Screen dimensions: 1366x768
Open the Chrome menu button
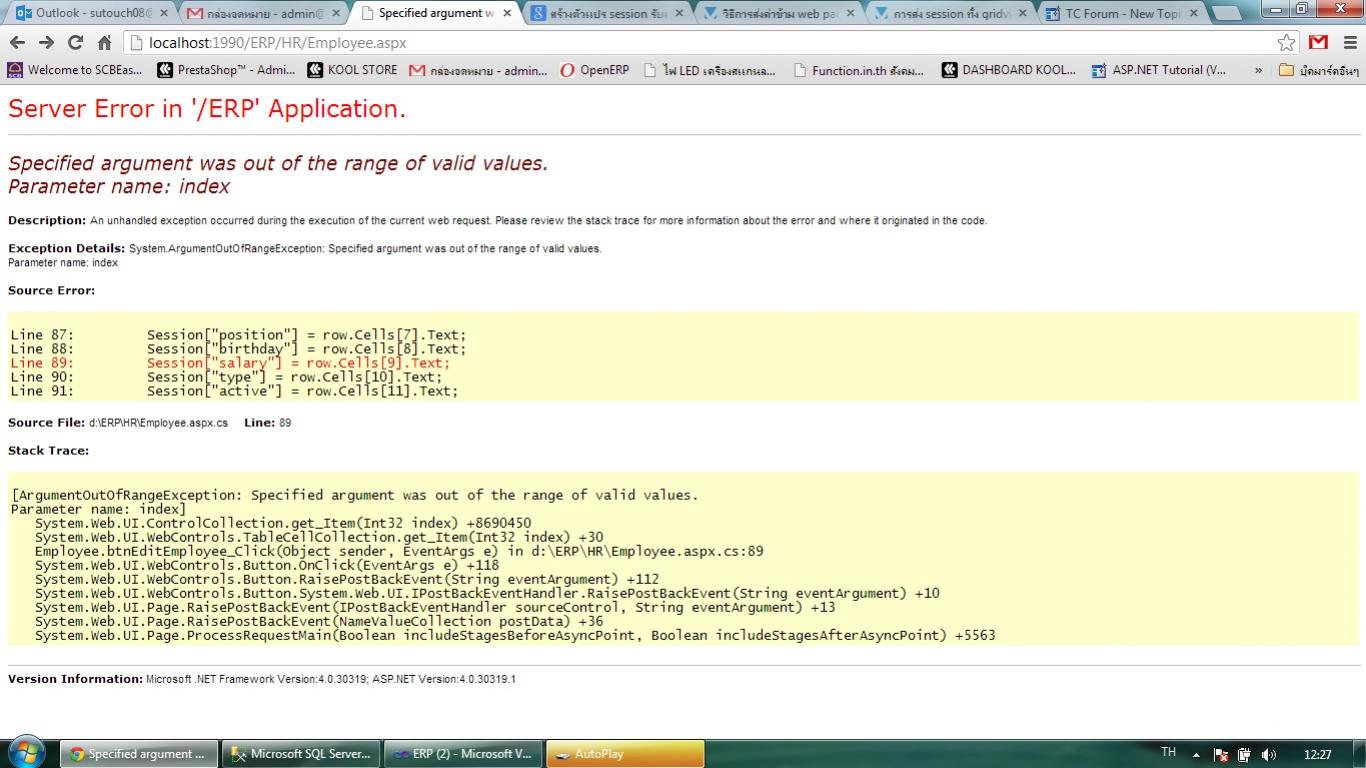click(1349, 42)
